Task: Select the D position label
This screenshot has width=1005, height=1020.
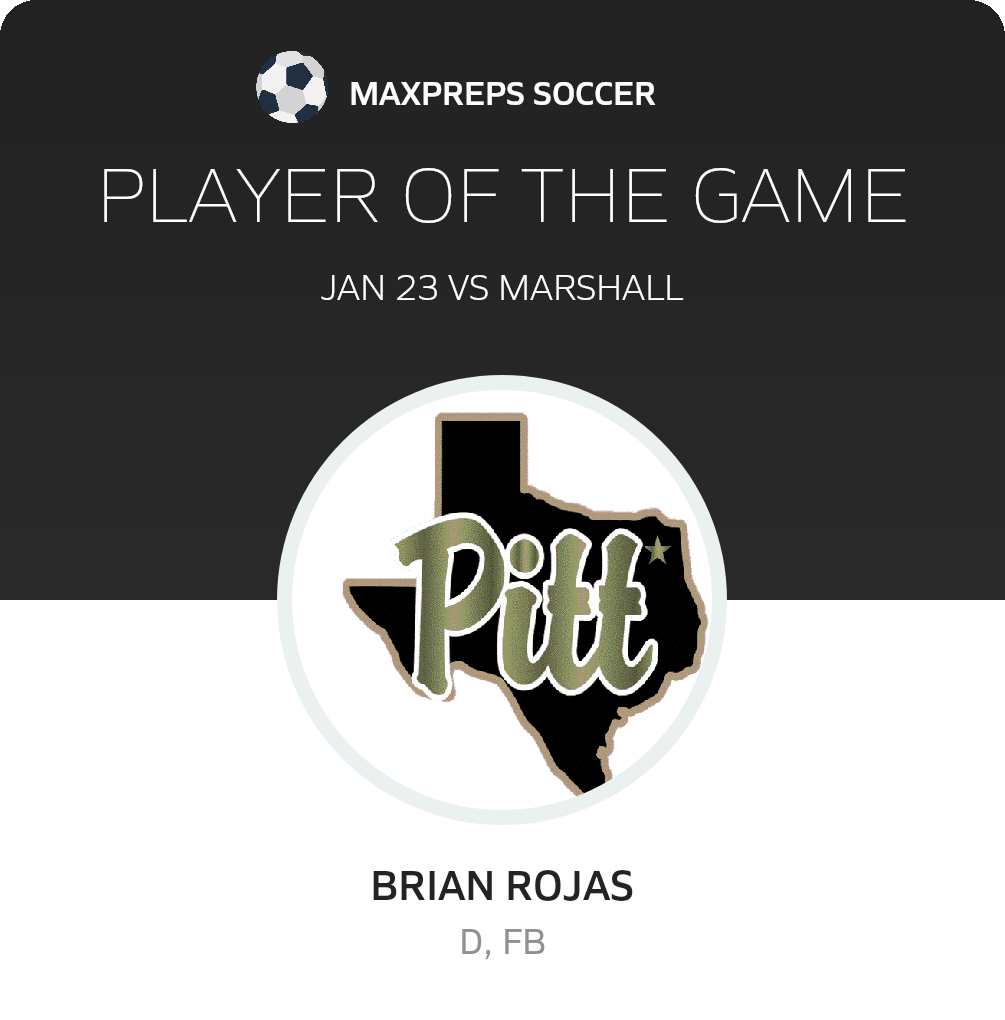Action: (472, 943)
